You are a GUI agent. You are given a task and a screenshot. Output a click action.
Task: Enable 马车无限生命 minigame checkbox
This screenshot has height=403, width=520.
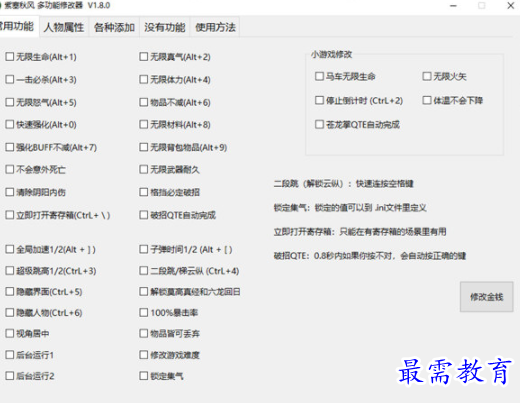pos(319,76)
